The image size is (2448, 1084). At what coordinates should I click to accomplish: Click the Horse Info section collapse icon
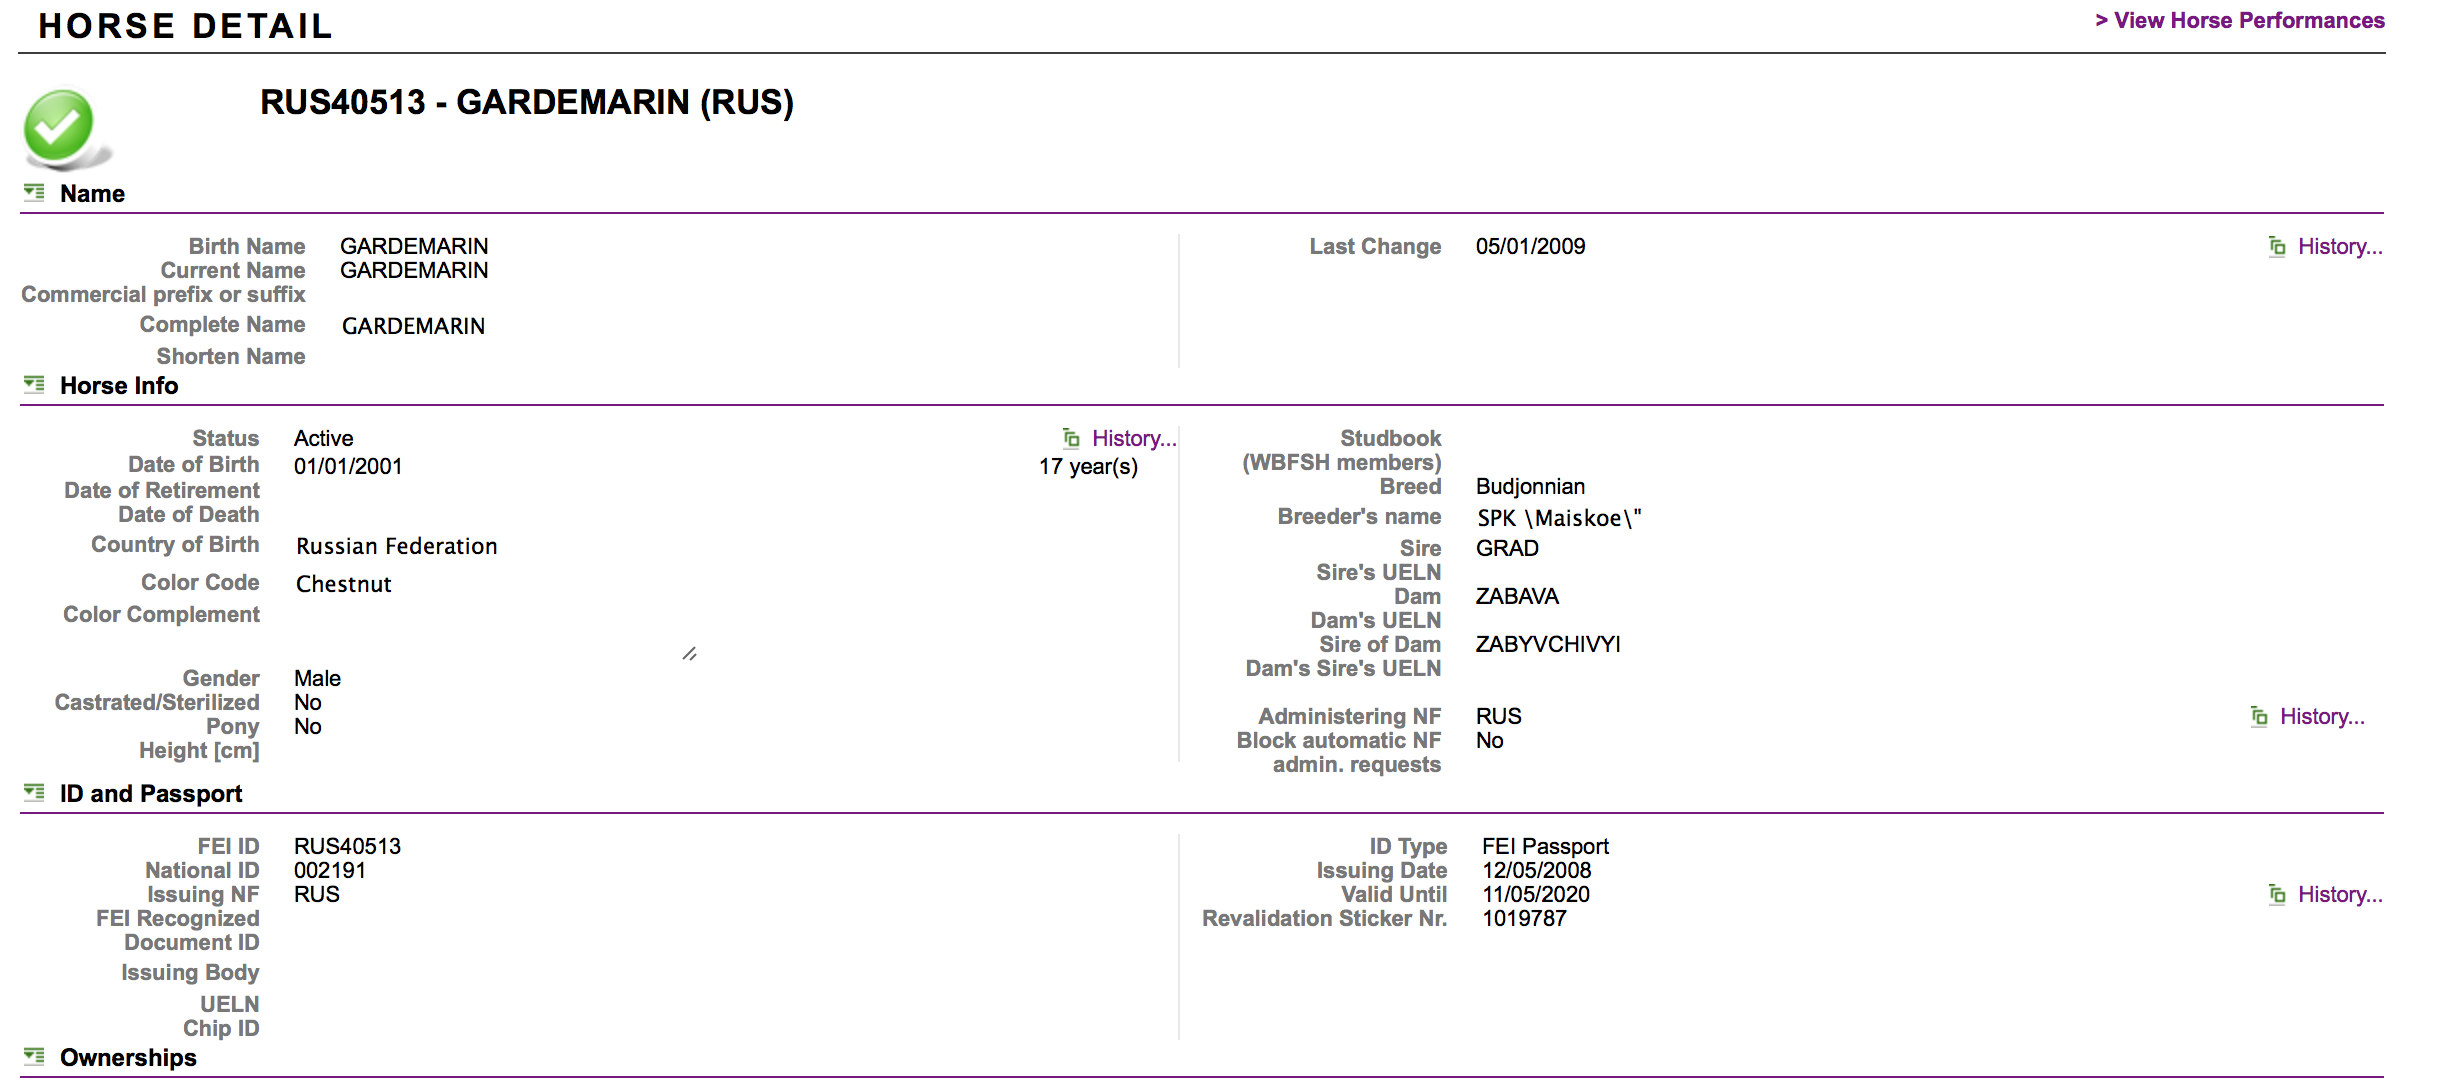35,385
